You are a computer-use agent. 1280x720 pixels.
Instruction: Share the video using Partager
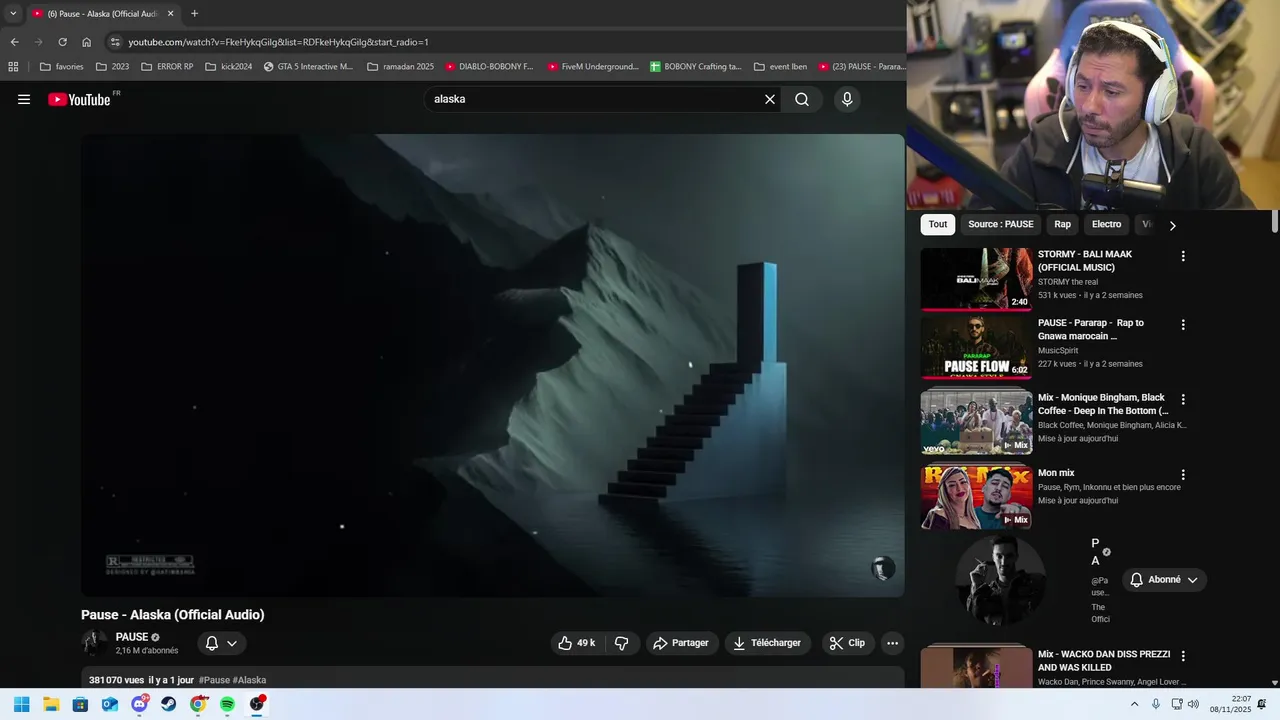[x=681, y=643]
